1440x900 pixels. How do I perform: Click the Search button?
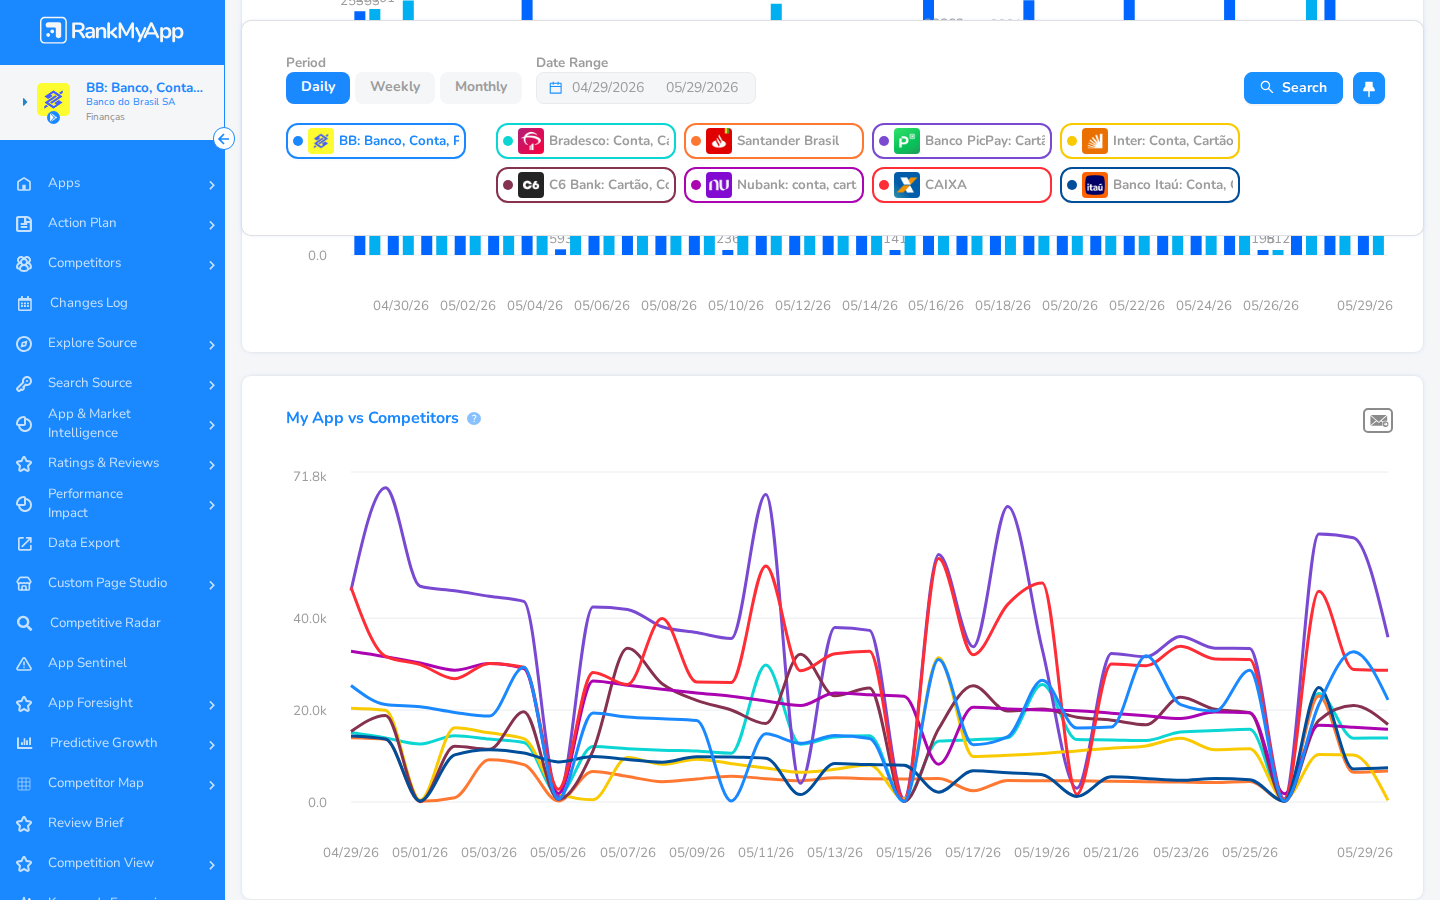(1293, 88)
